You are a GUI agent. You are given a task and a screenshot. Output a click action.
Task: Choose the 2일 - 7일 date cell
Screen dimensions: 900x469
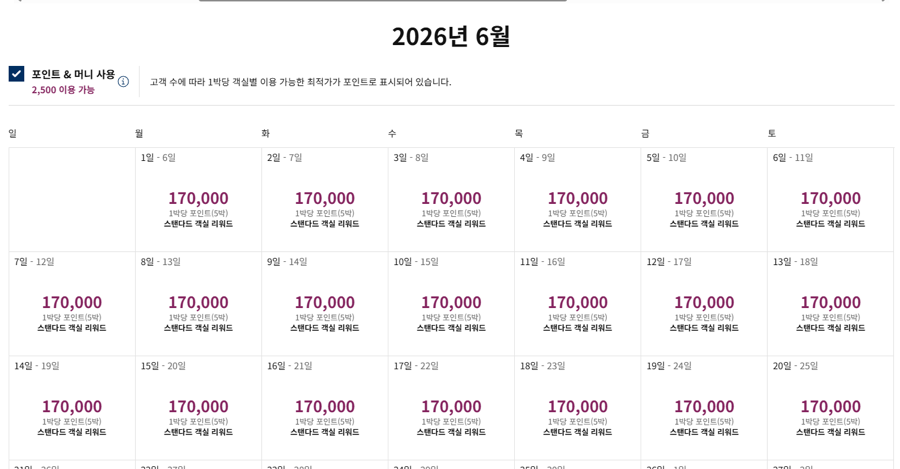pyautogui.click(x=324, y=200)
